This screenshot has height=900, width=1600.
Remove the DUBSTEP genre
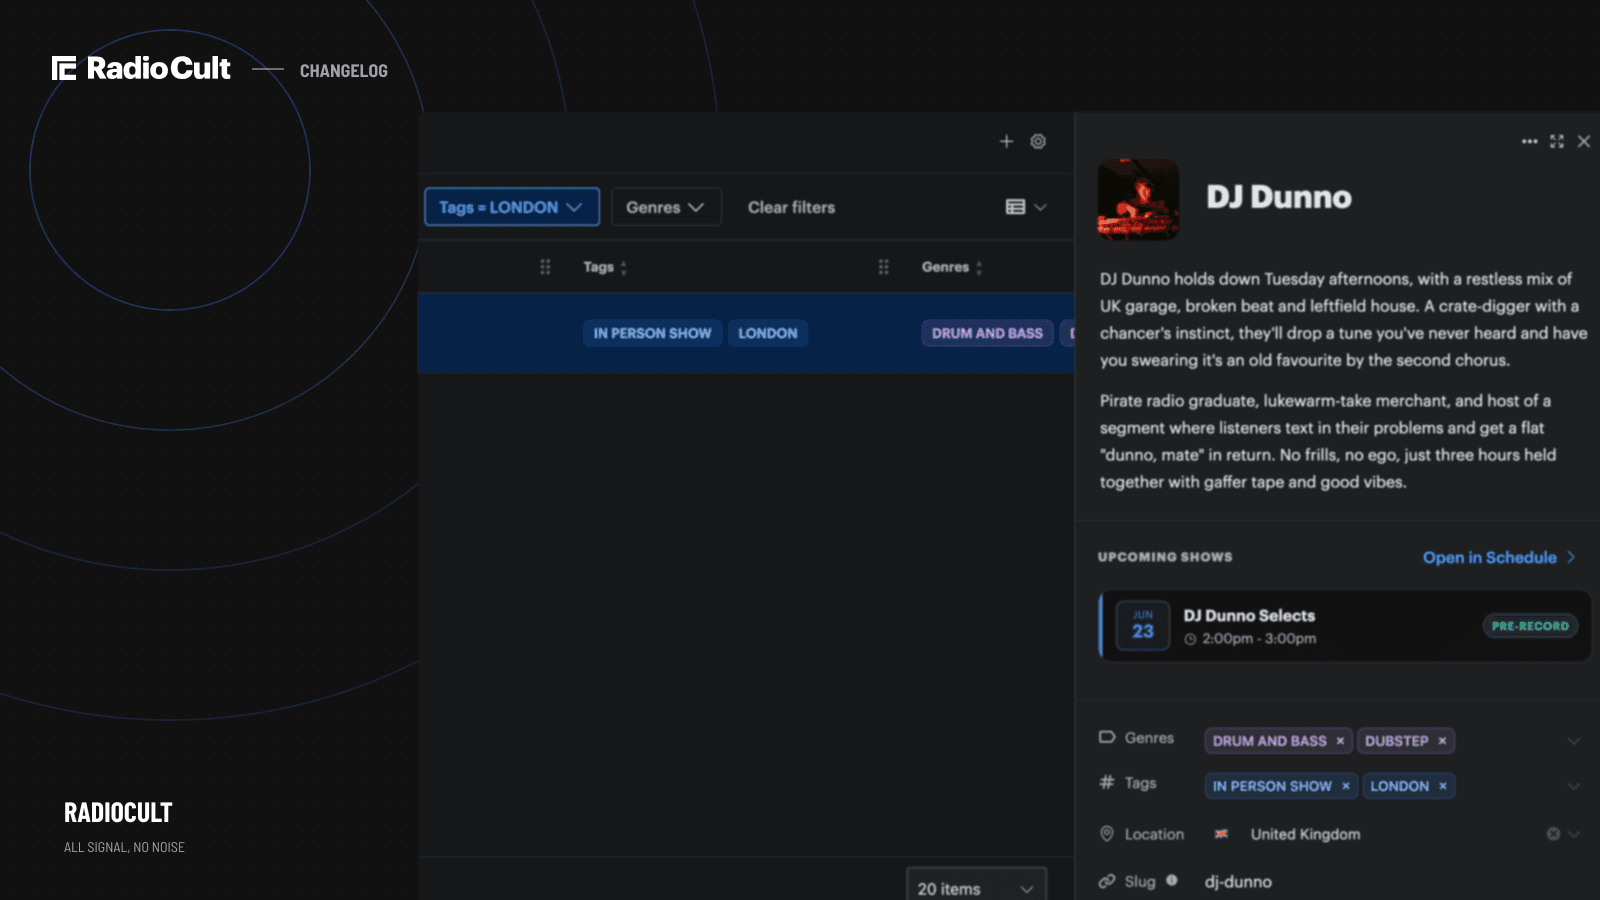1442,741
